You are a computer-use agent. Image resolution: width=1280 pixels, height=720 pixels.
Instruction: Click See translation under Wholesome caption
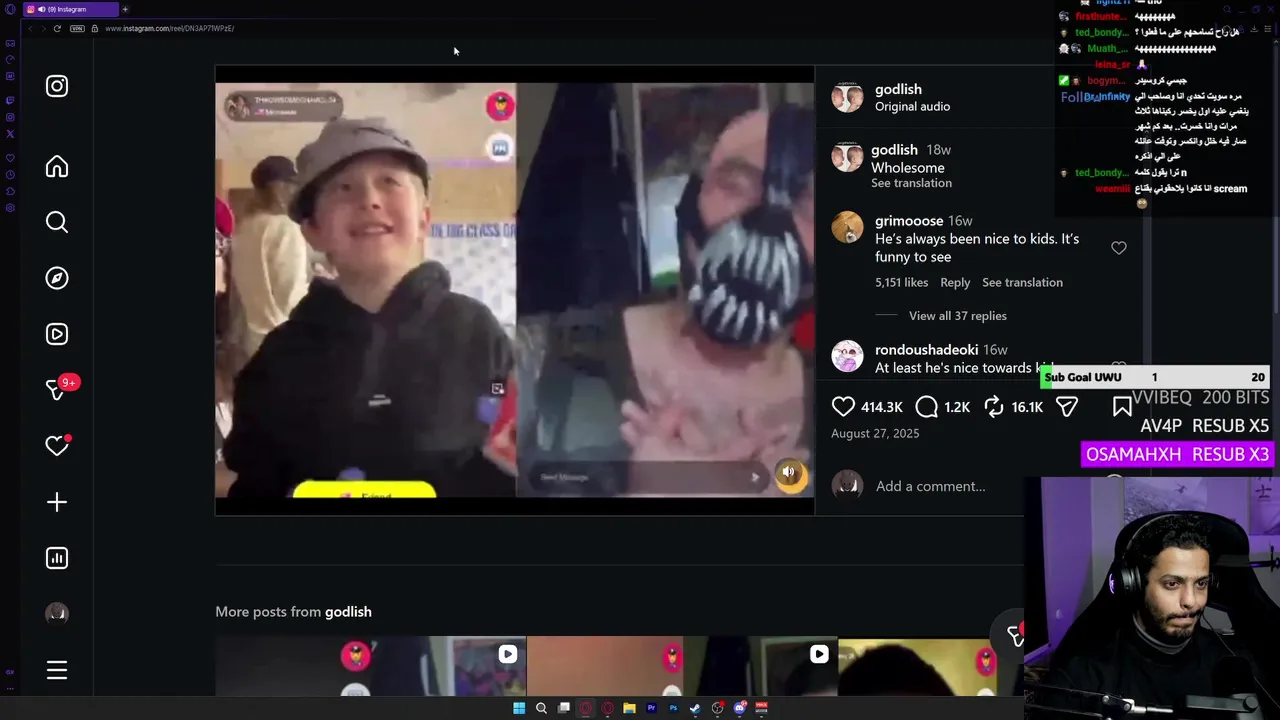[911, 183]
